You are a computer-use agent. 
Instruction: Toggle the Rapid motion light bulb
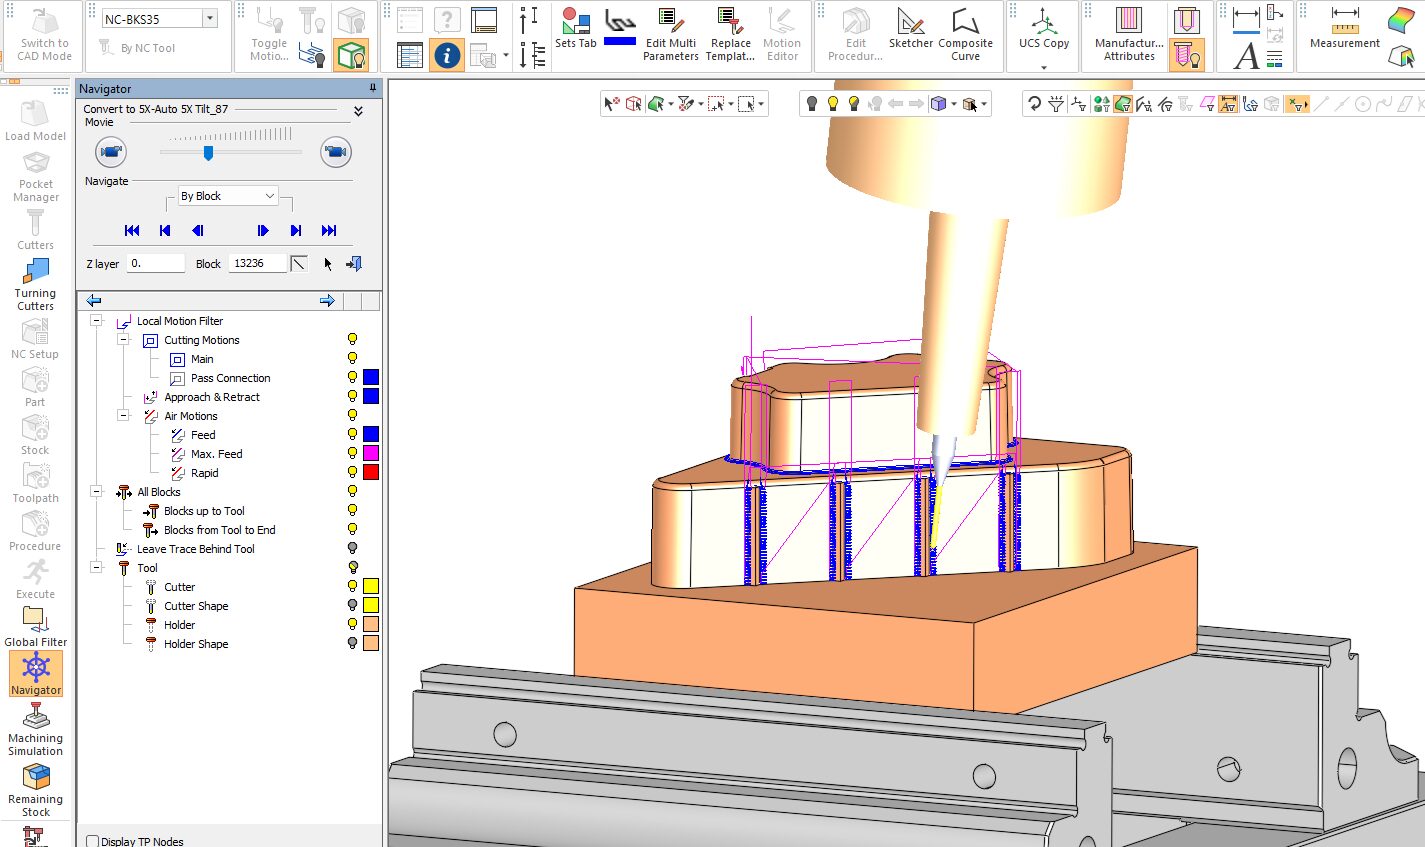[x=352, y=473]
